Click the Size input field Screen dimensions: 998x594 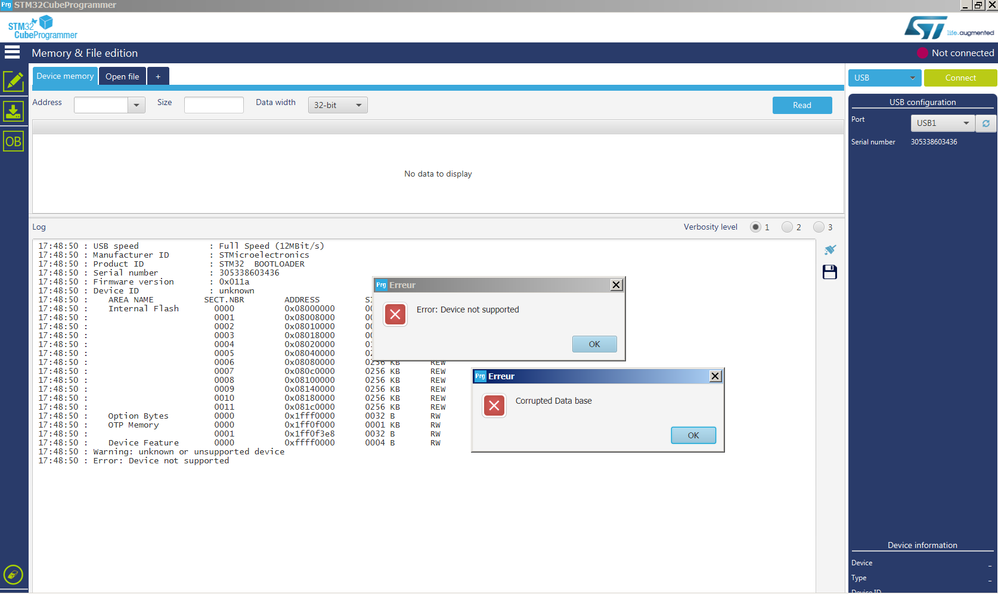(x=214, y=105)
